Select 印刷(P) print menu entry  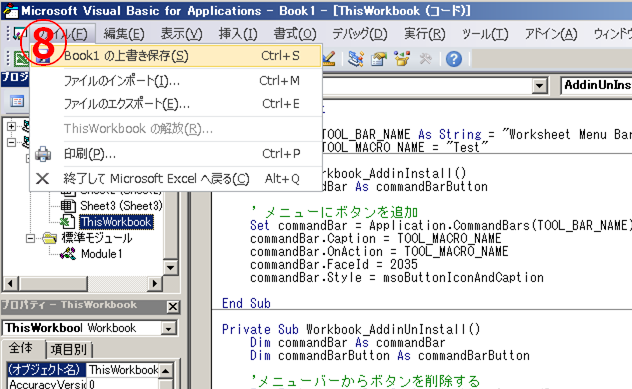tap(176, 154)
